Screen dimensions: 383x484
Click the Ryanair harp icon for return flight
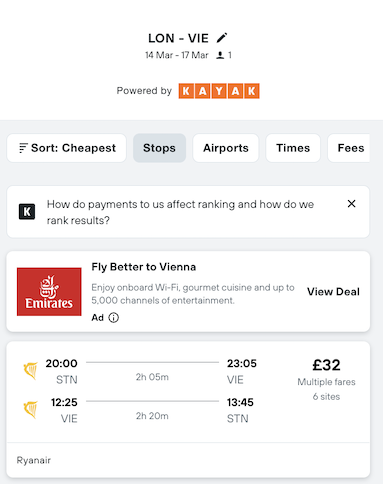click(30, 410)
